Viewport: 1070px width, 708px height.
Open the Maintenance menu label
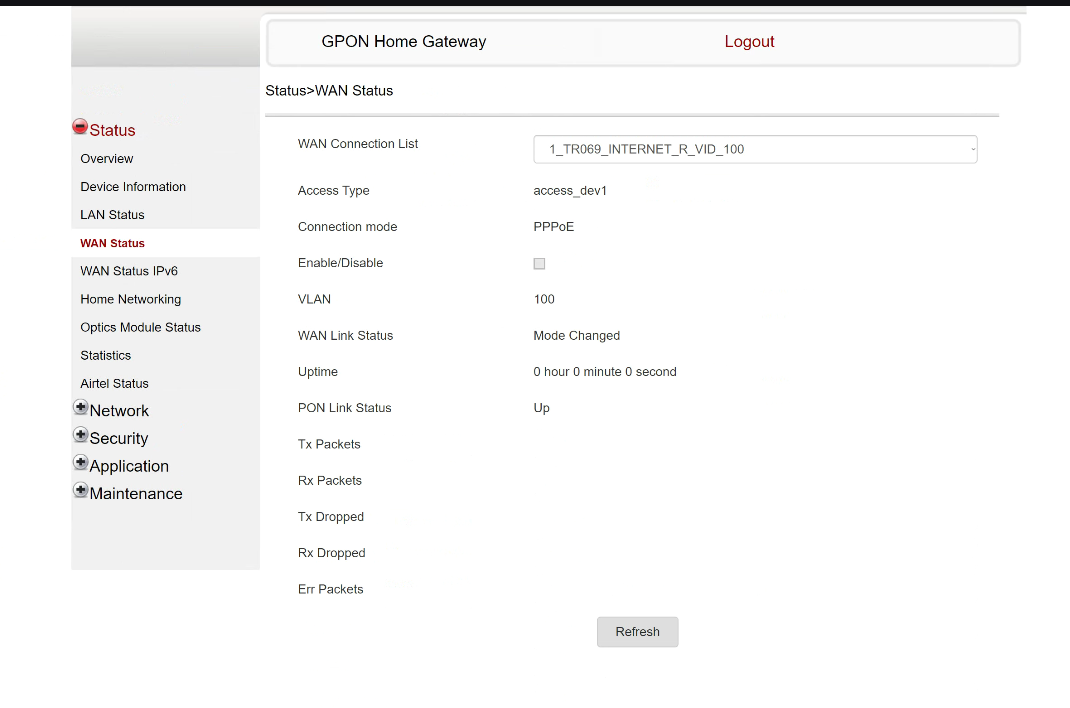[x=136, y=494]
